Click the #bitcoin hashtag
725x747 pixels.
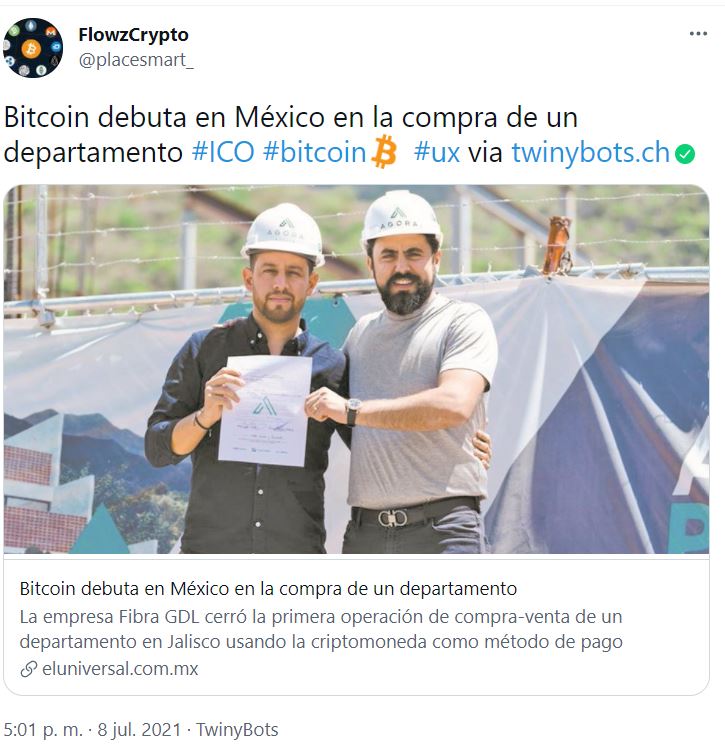pos(314,152)
